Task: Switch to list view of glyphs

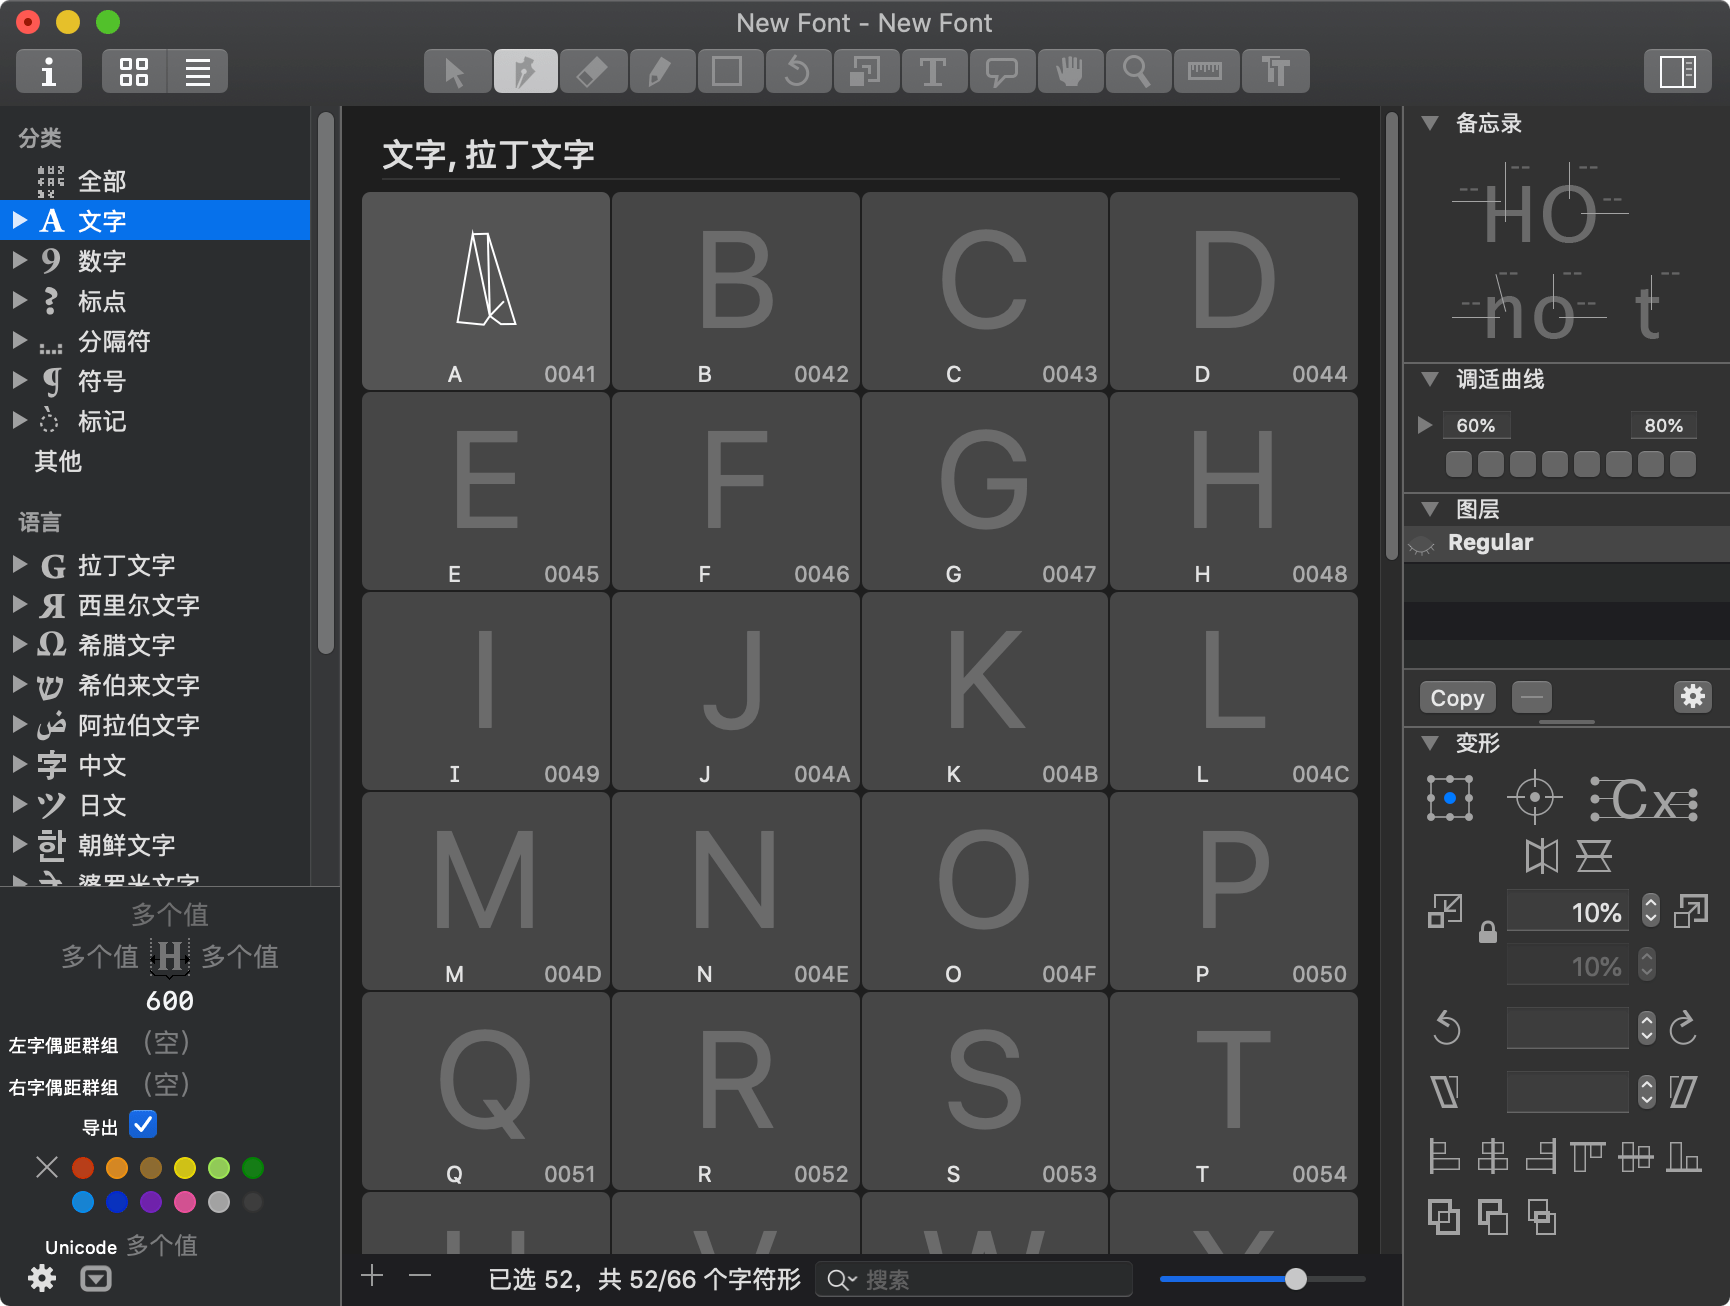Action: point(197,71)
